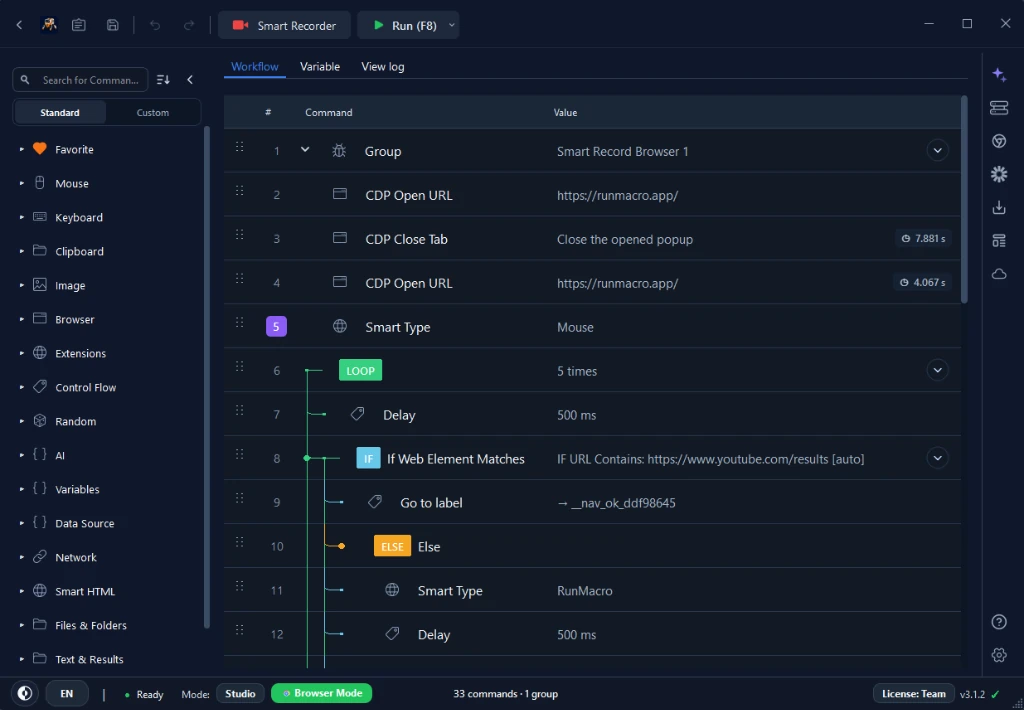Click the bug icon on the Group row
The width and height of the screenshot is (1024, 710).
click(338, 151)
